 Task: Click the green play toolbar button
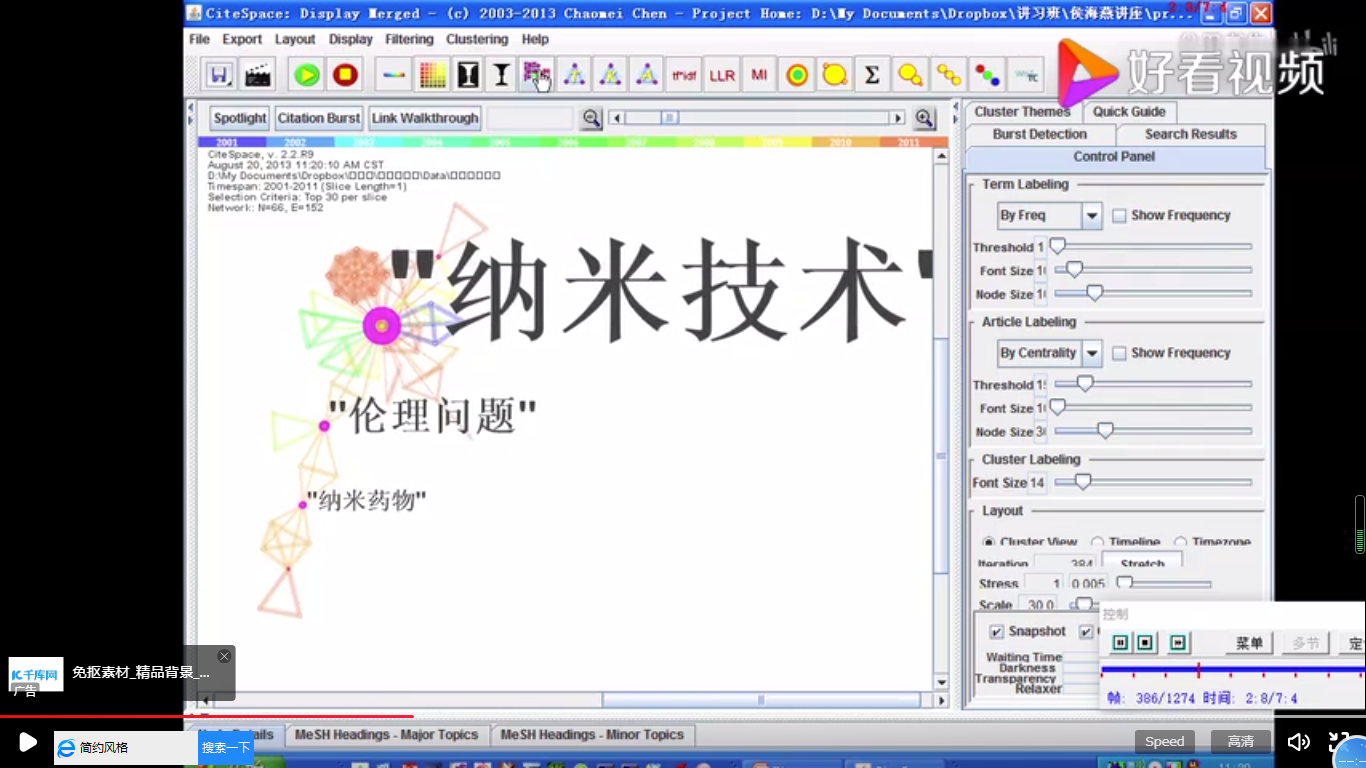click(307, 75)
